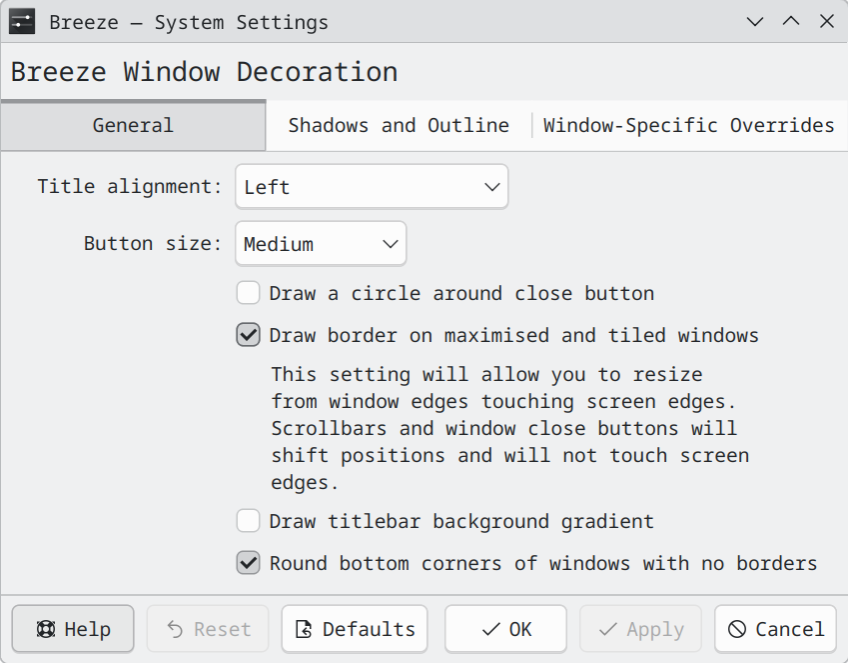Open the Window-Specific Overrides tab
This screenshot has width=848, height=663.
[x=688, y=125]
